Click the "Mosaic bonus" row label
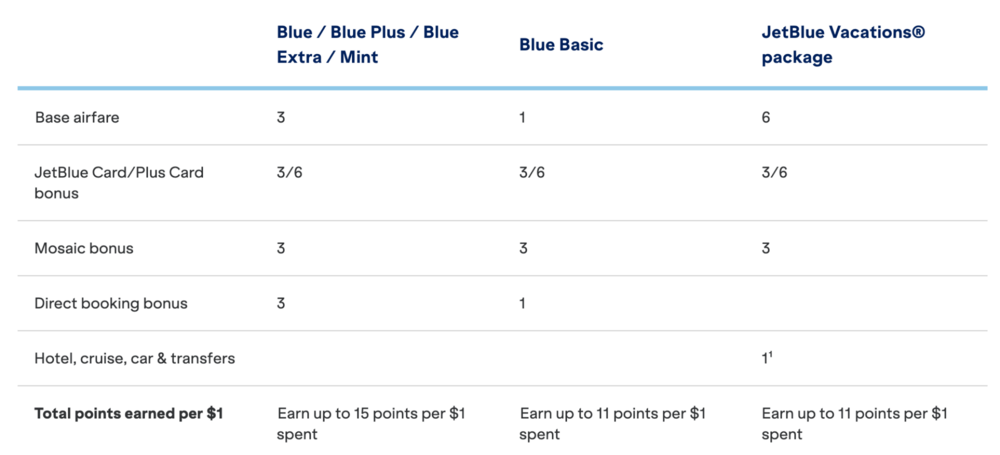1000x455 pixels. pos(83,248)
